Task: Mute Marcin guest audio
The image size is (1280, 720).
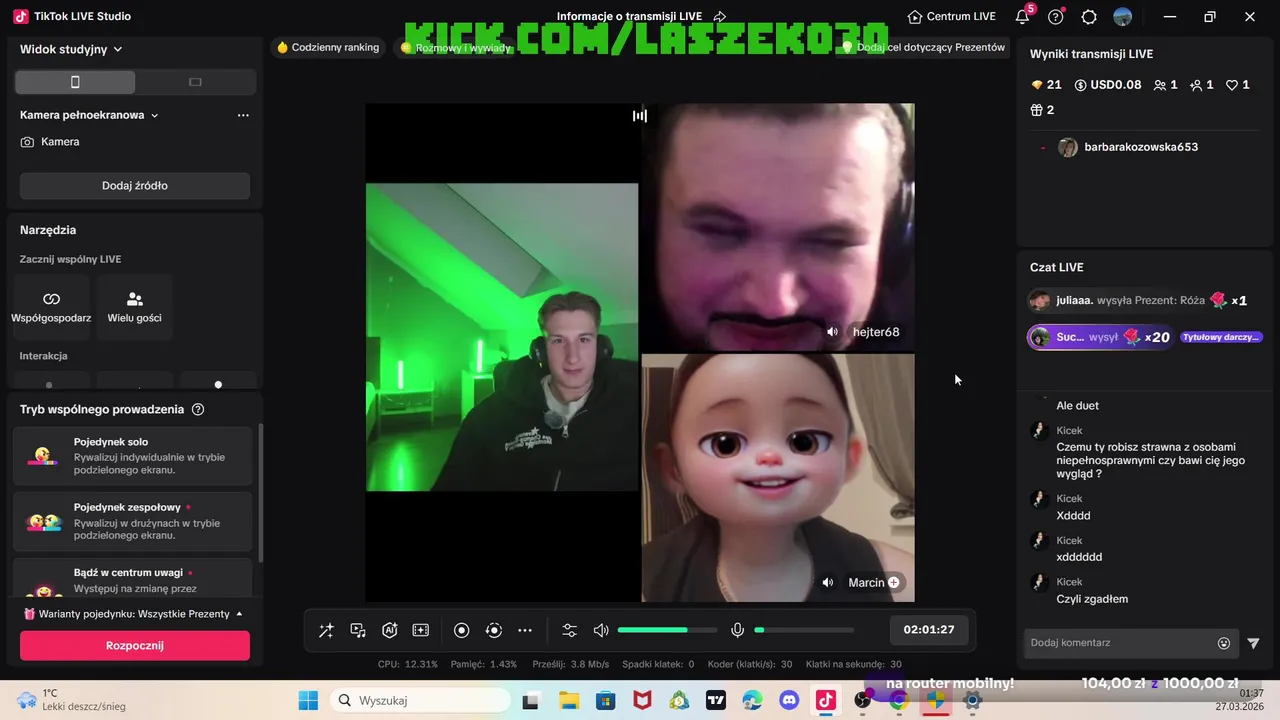Action: click(x=828, y=582)
